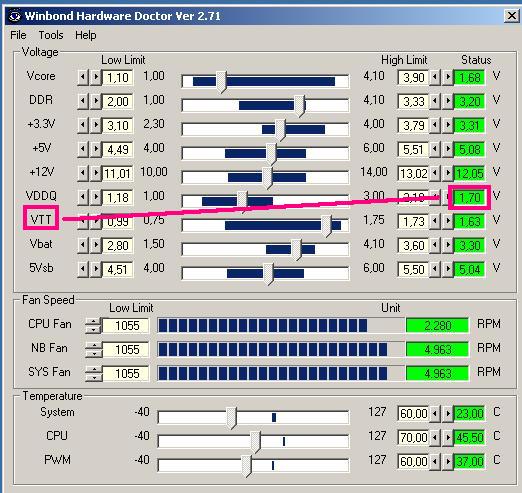Click the +12V voltage slider handle
522x493 pixels.
pos(267,178)
